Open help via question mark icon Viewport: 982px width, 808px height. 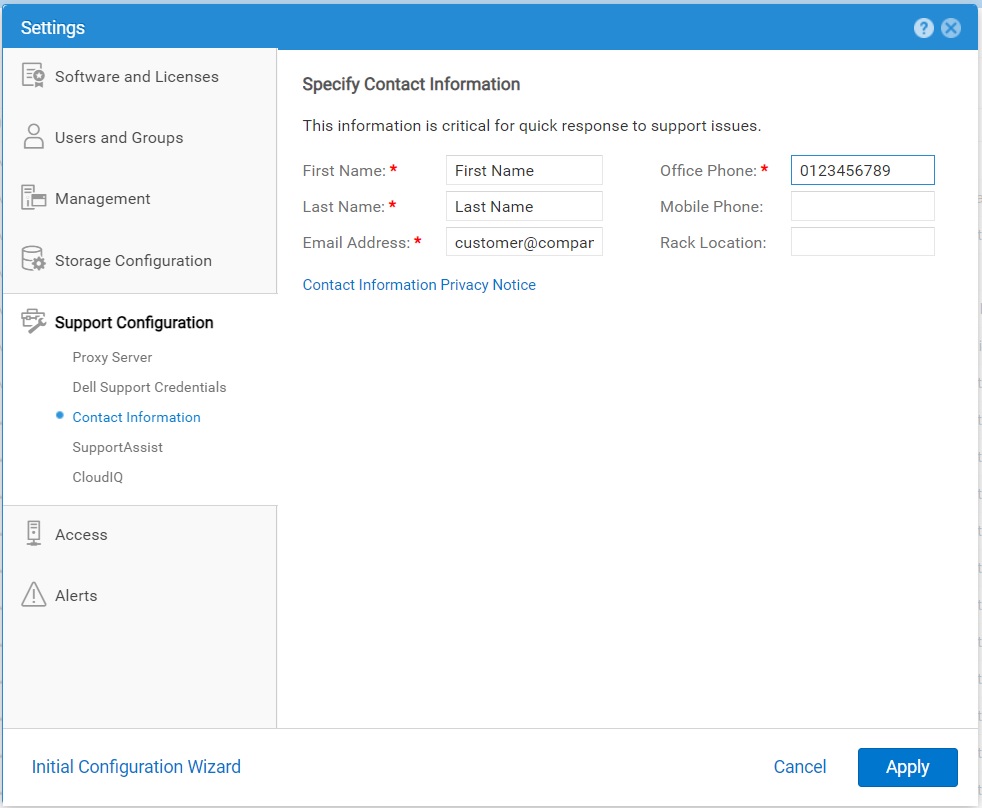[924, 28]
